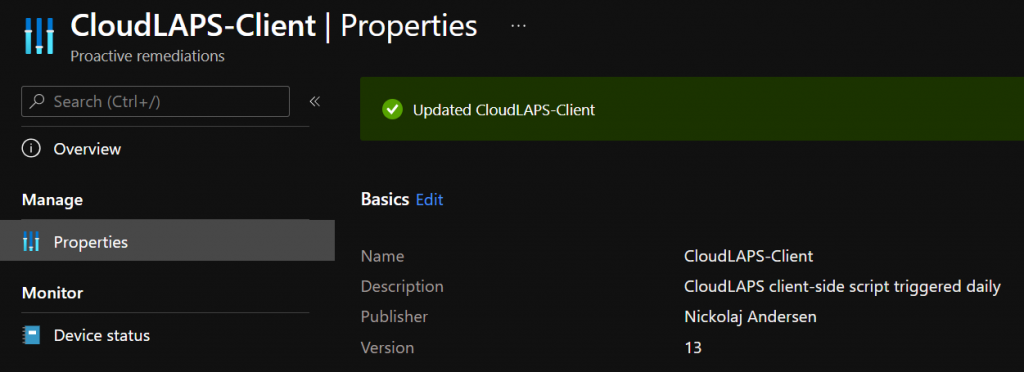
Task: Click the Proactive remediations subtitle
Action: click(x=147, y=56)
